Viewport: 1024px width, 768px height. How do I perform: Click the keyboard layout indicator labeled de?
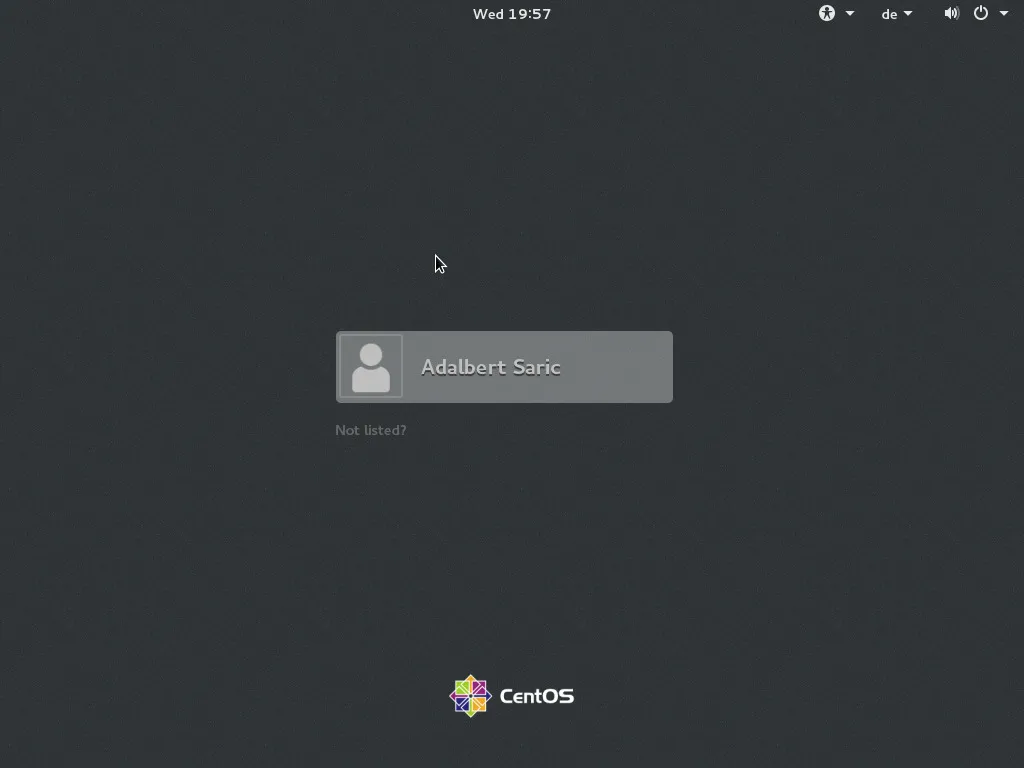[890, 13]
